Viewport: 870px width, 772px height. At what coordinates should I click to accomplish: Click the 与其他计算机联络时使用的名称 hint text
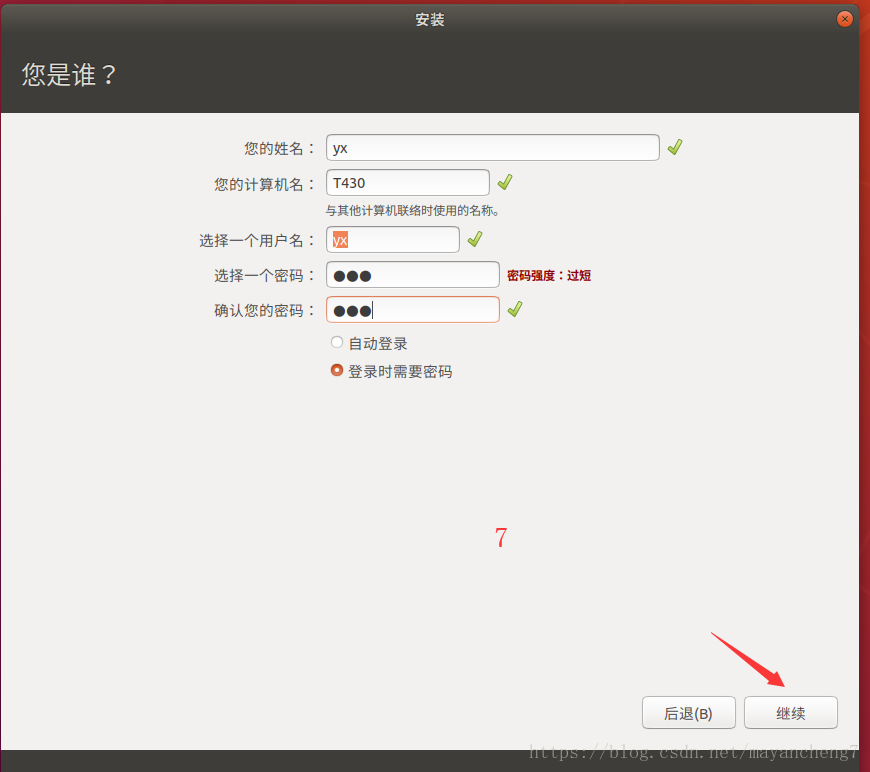[412, 211]
